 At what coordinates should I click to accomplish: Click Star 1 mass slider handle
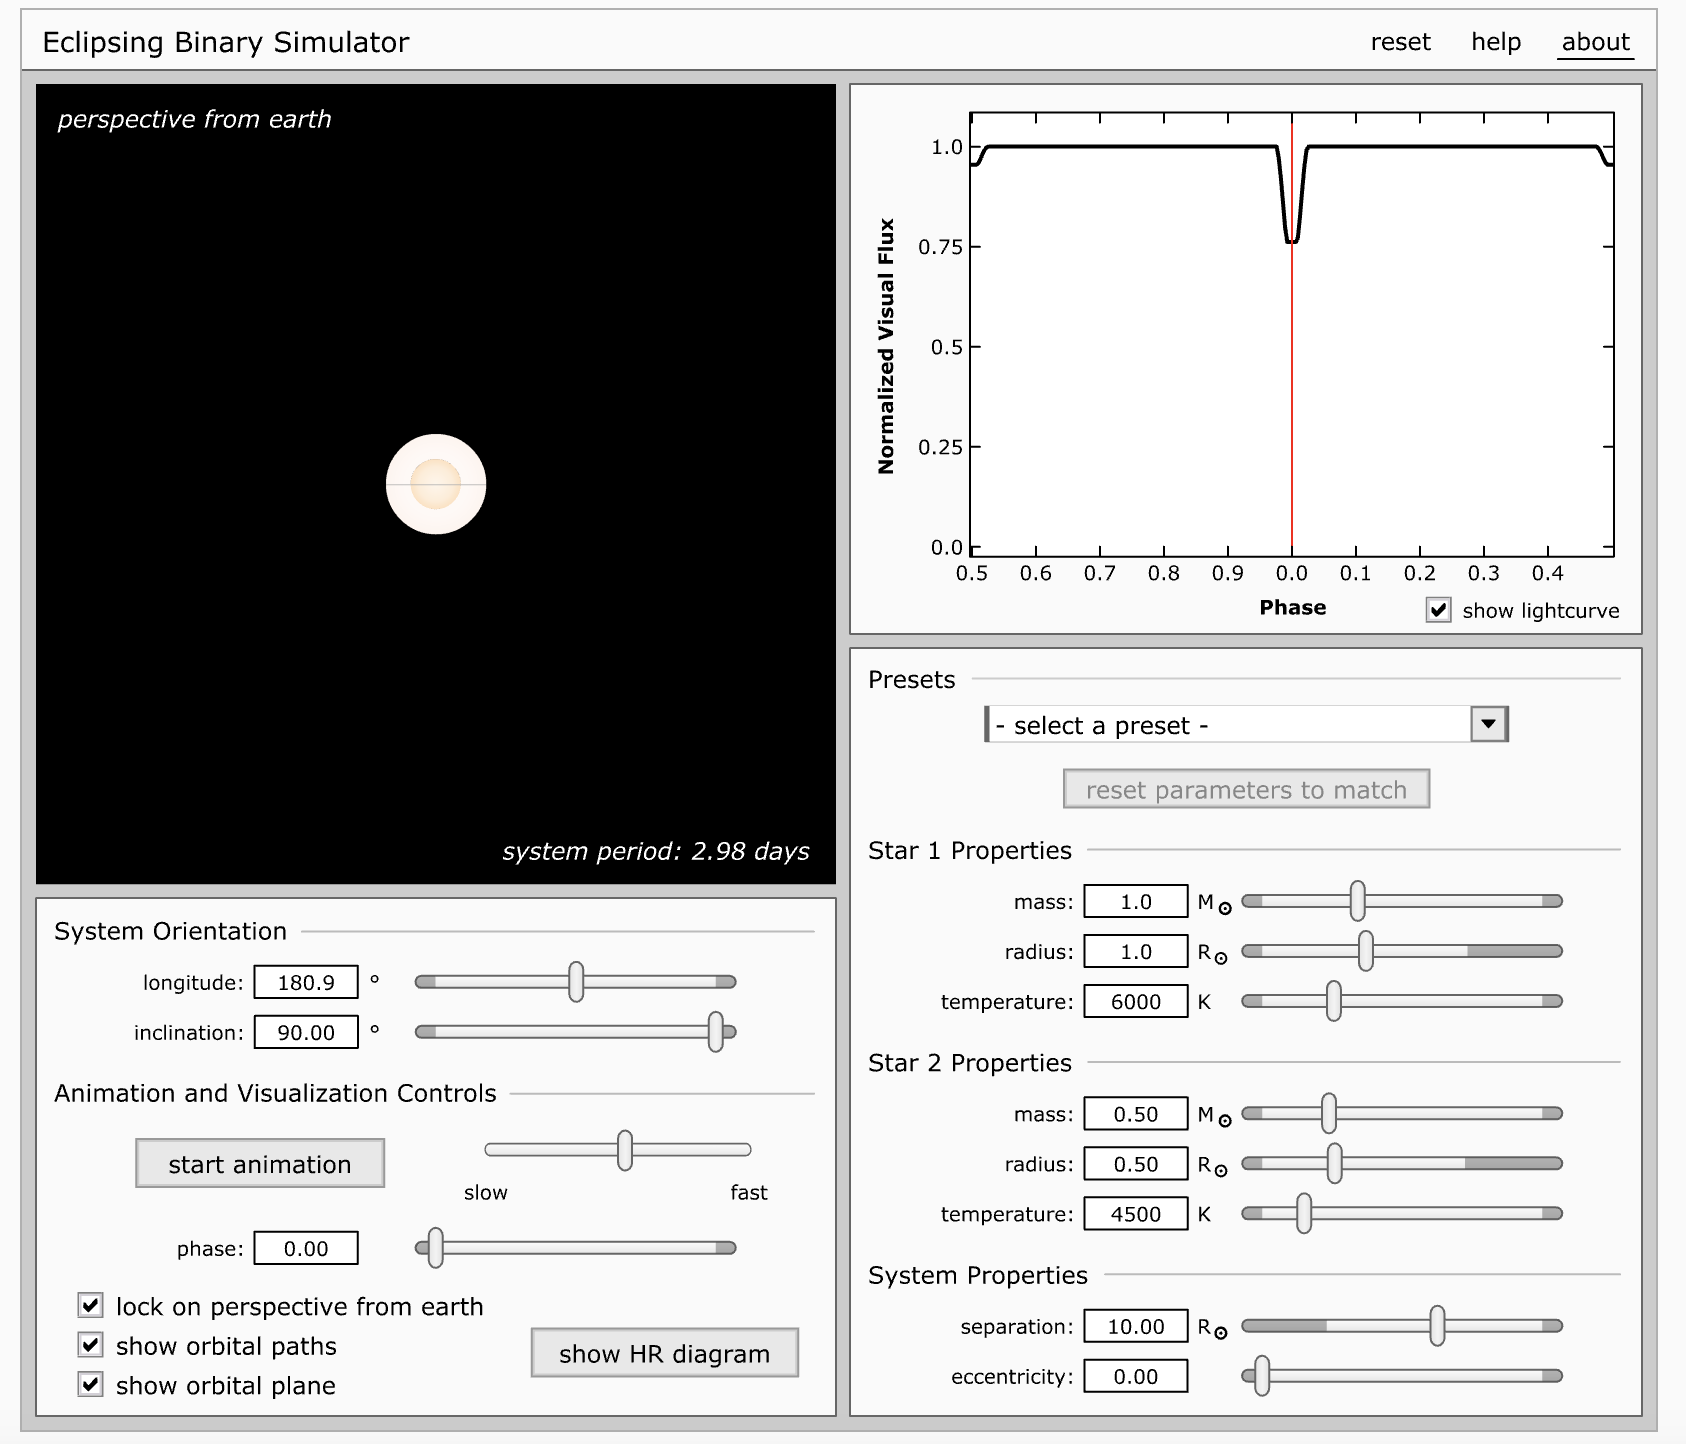tap(1357, 901)
